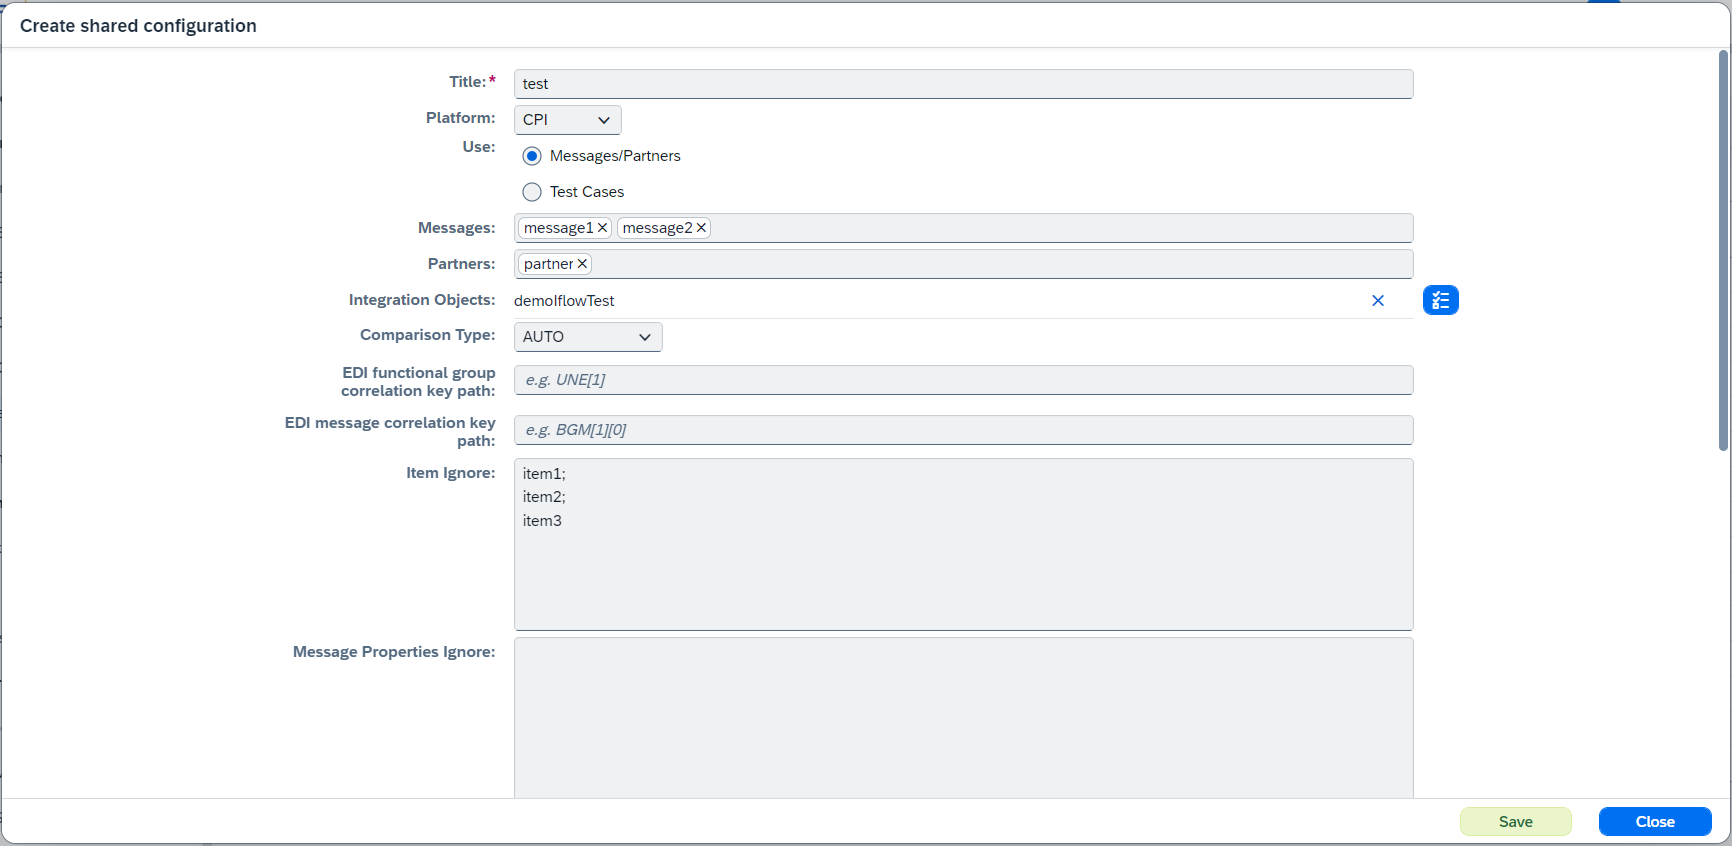The height and width of the screenshot is (846, 1732).
Task: Clear the demoIflowTest integration object
Action: (1377, 300)
